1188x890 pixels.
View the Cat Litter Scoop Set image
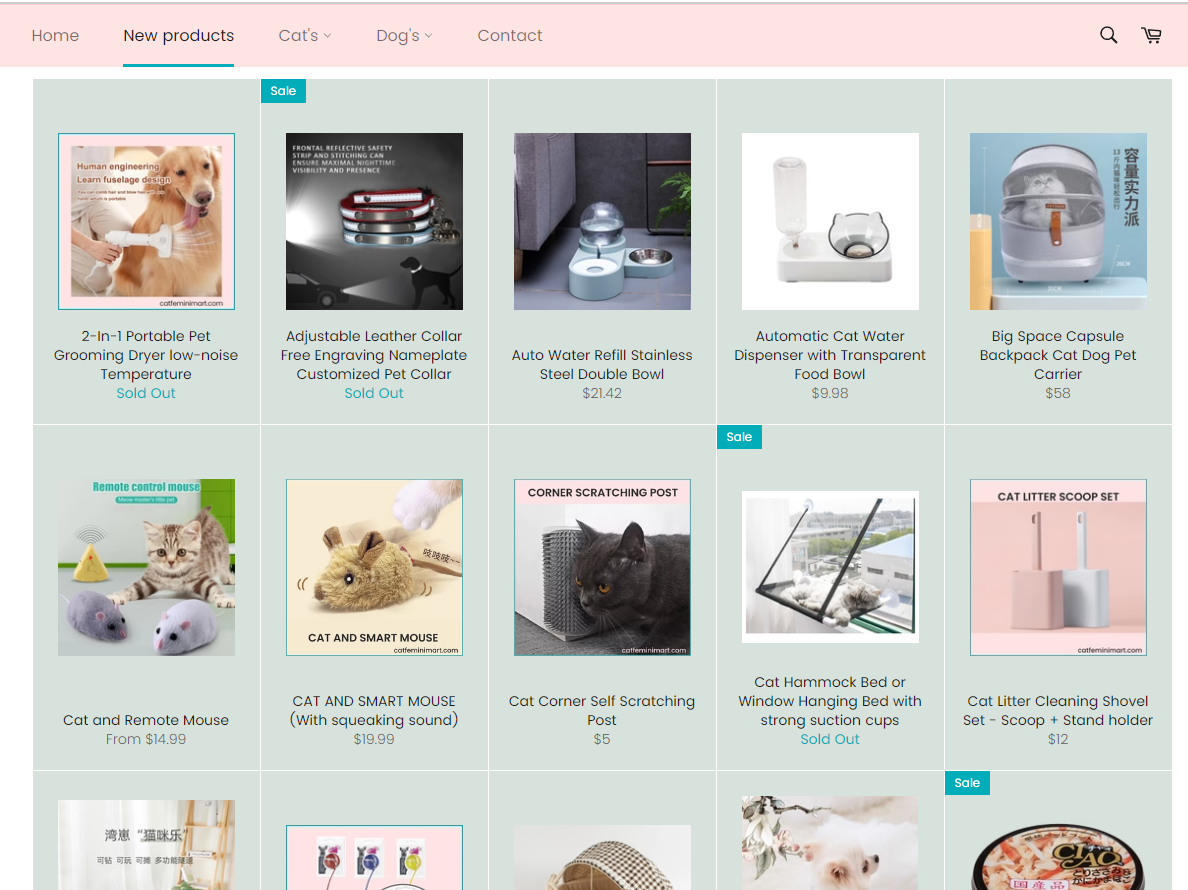(1058, 567)
